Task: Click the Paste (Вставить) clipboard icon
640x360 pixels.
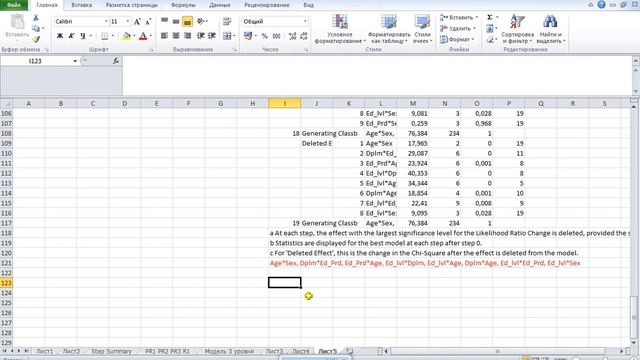Action: click(x=17, y=26)
